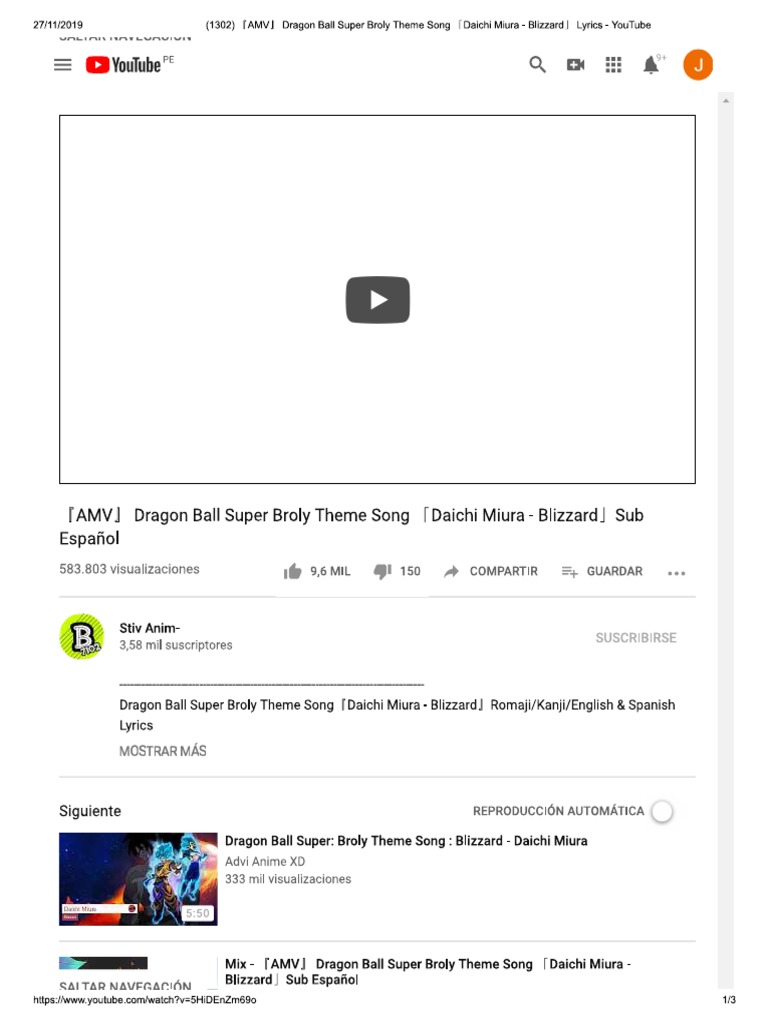Viewport: 768px width, 1024px height.
Task: Open the three-dot more actions menu
Action: tap(677, 573)
